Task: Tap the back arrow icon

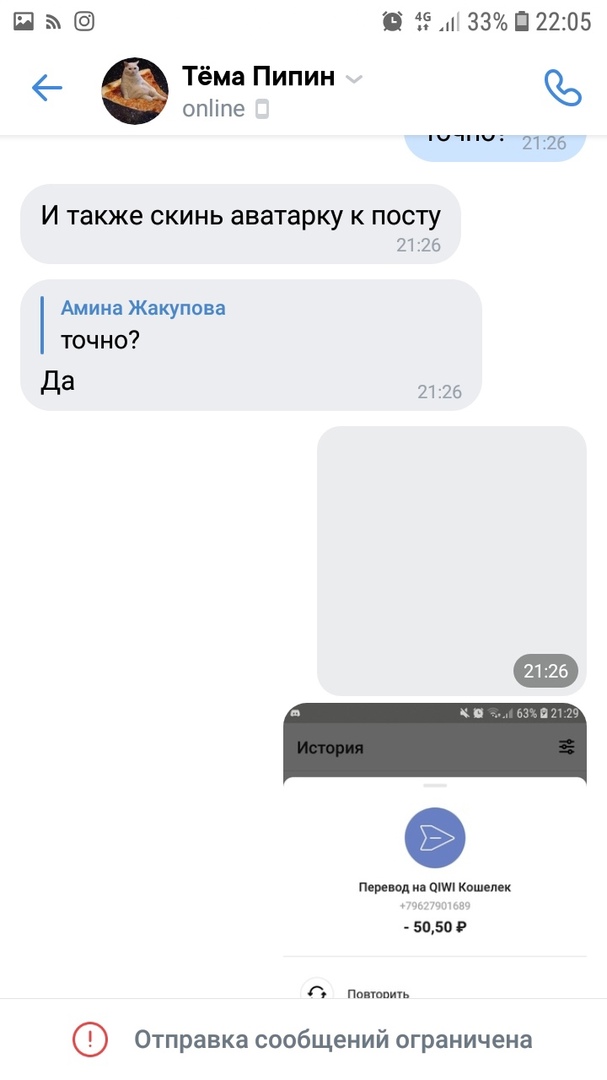Action: click(x=47, y=88)
